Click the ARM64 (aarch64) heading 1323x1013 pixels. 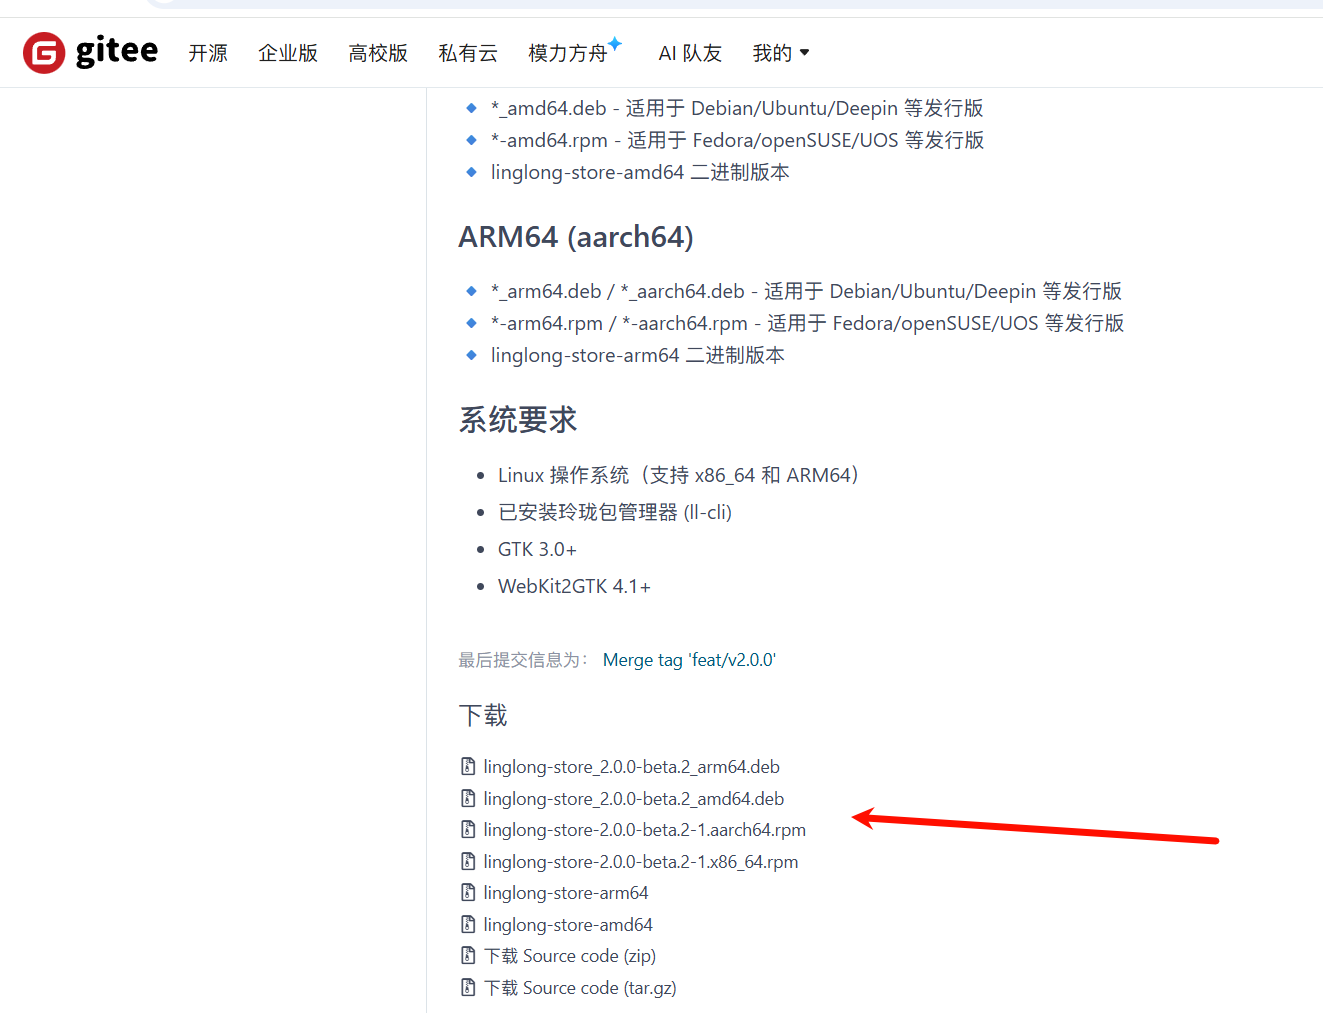tap(576, 237)
